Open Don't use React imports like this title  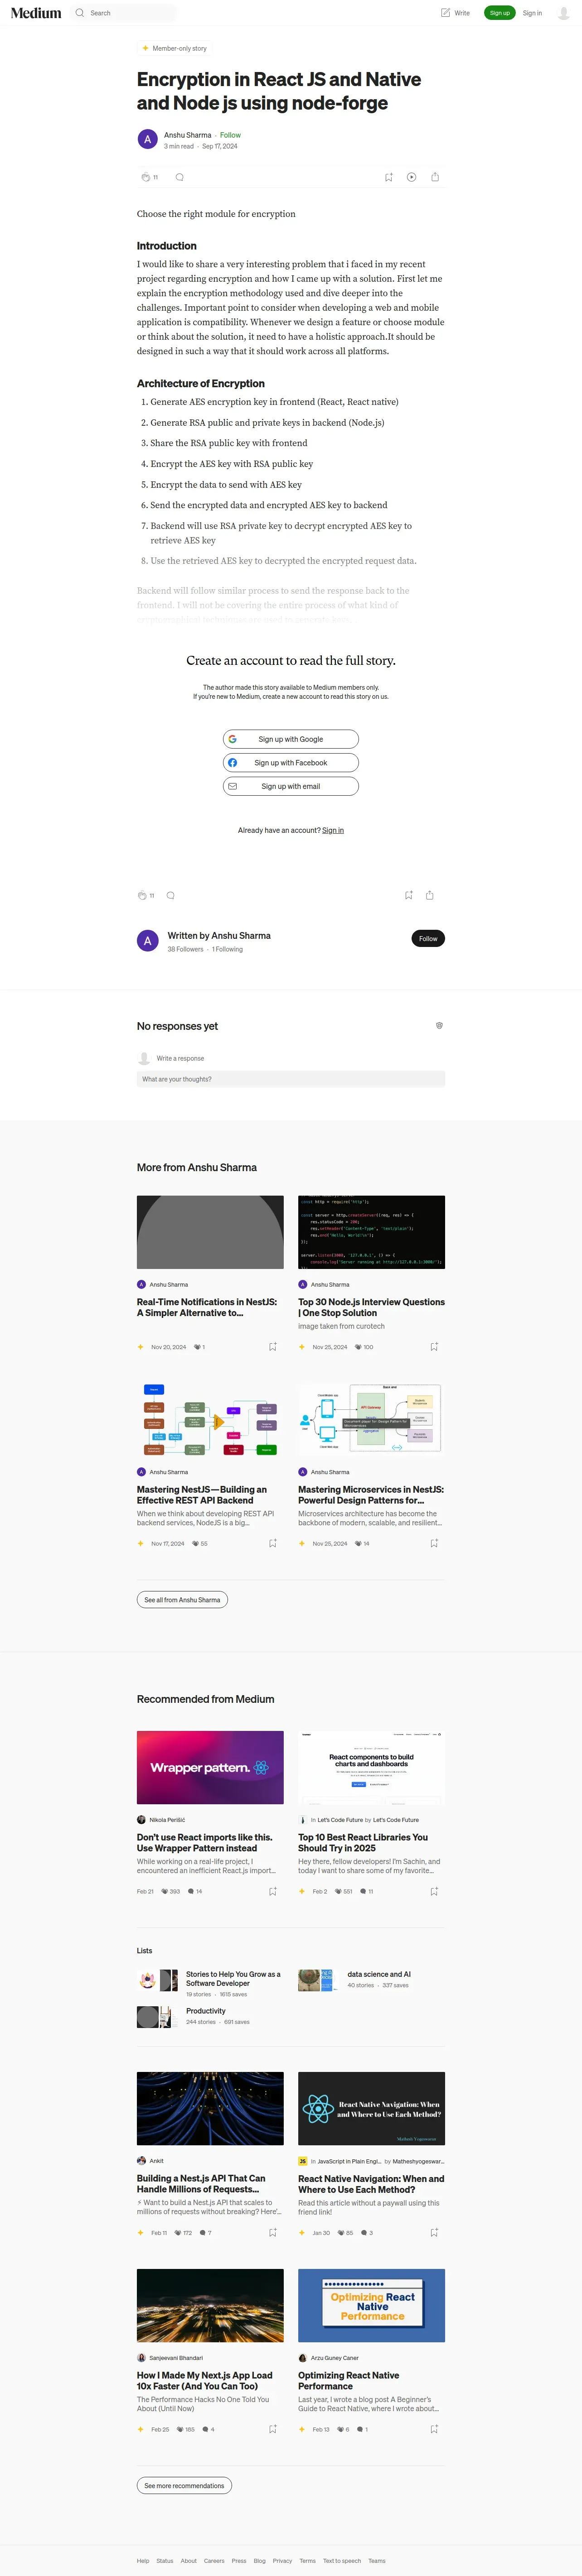[x=205, y=1843]
